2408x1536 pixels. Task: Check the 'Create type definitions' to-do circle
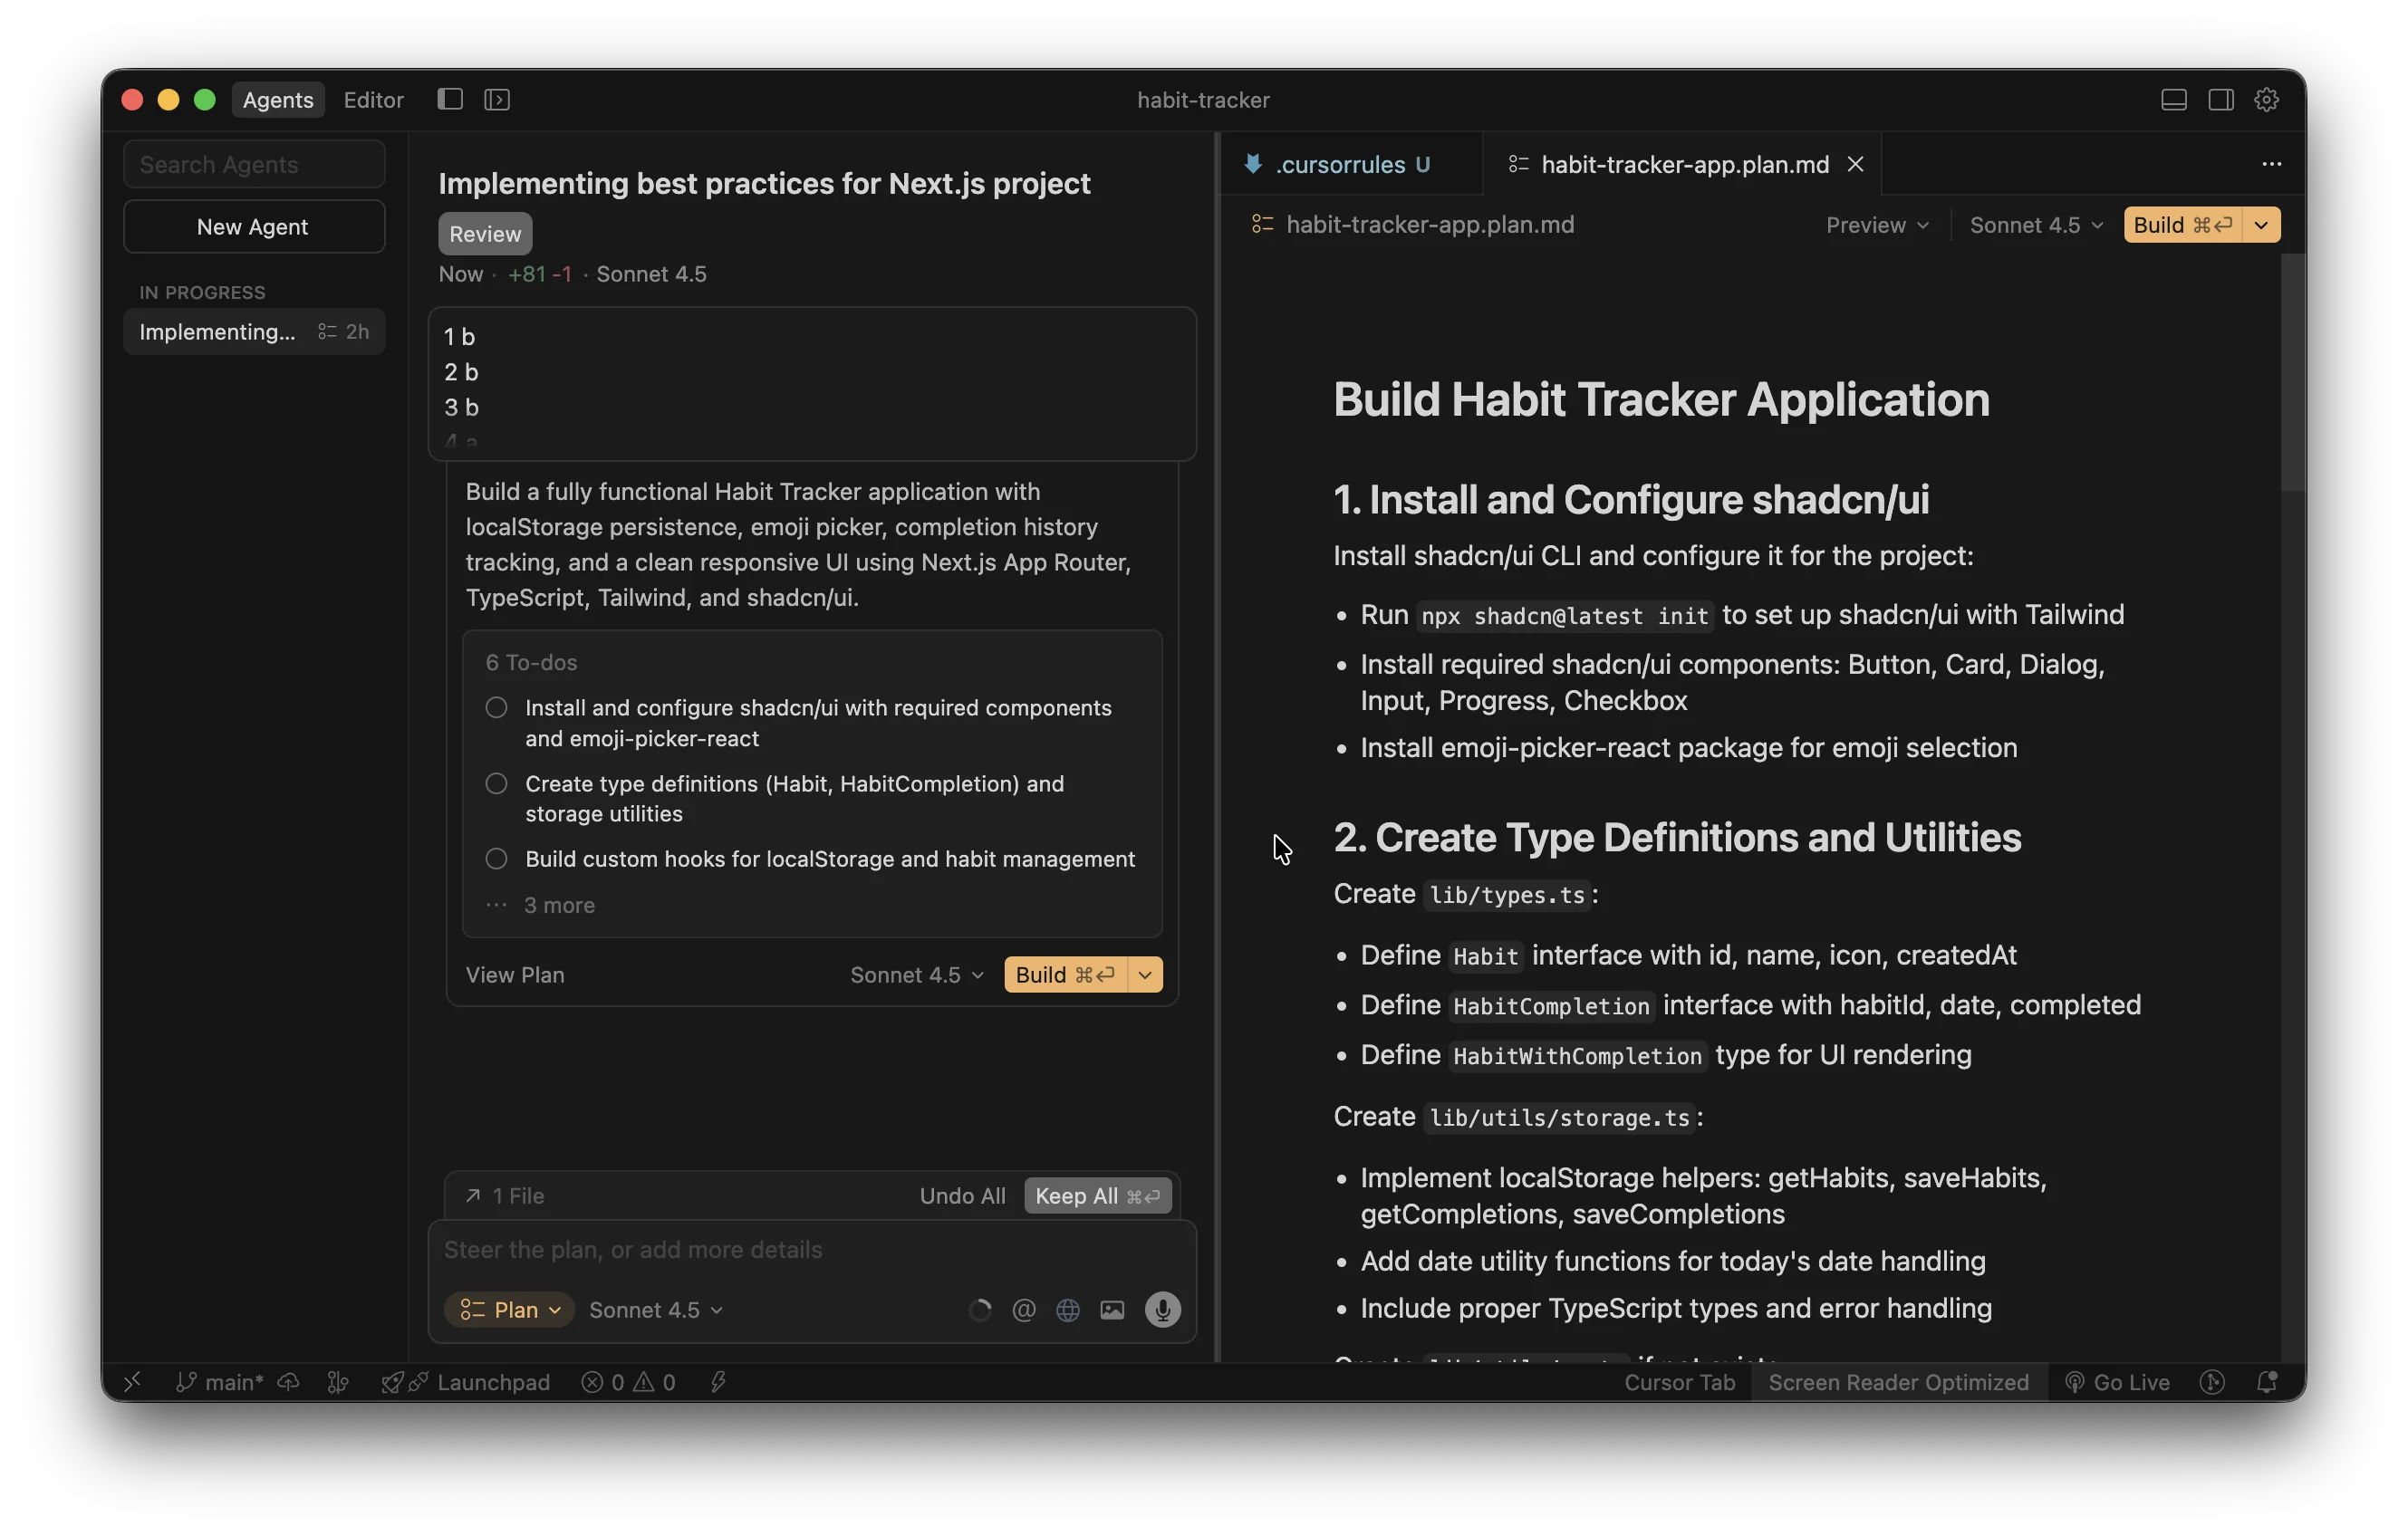[496, 784]
